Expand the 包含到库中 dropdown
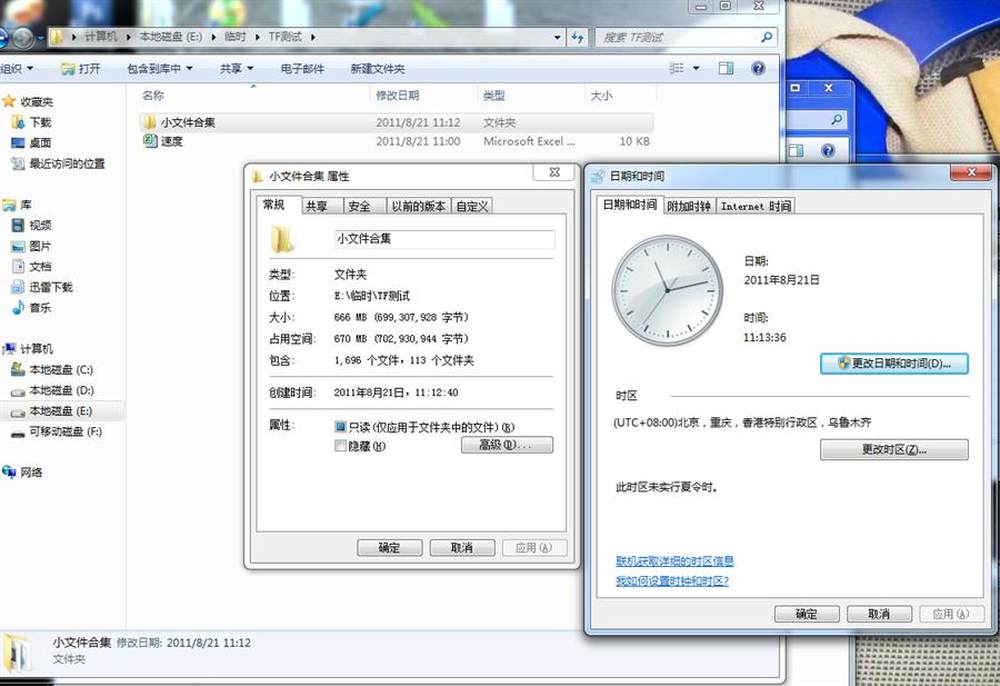 click(x=160, y=69)
